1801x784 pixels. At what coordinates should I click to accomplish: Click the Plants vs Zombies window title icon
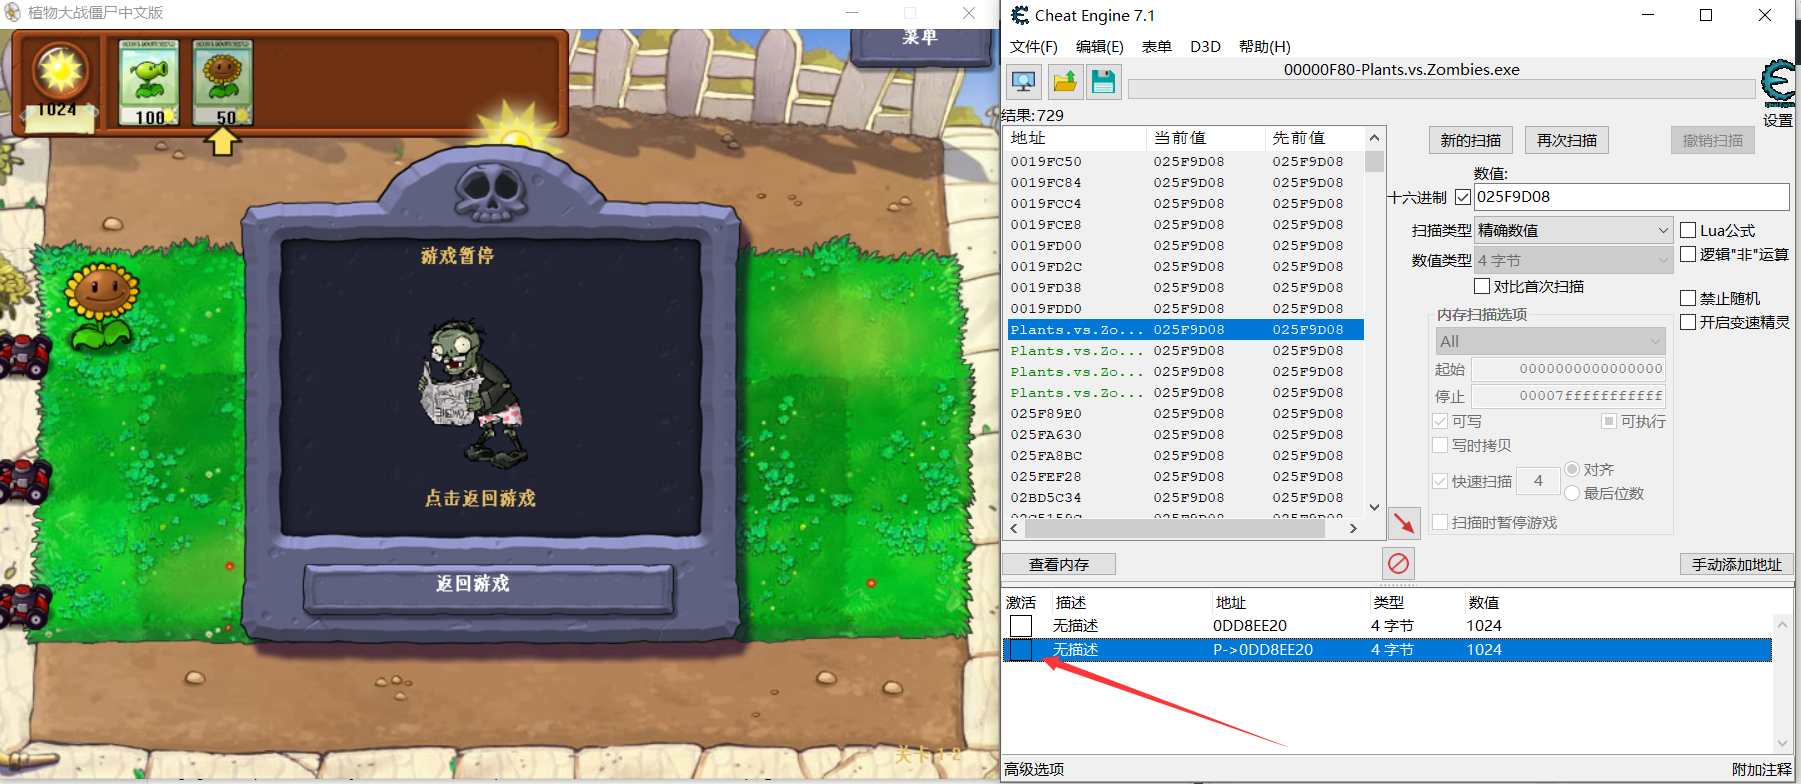[x=12, y=13]
